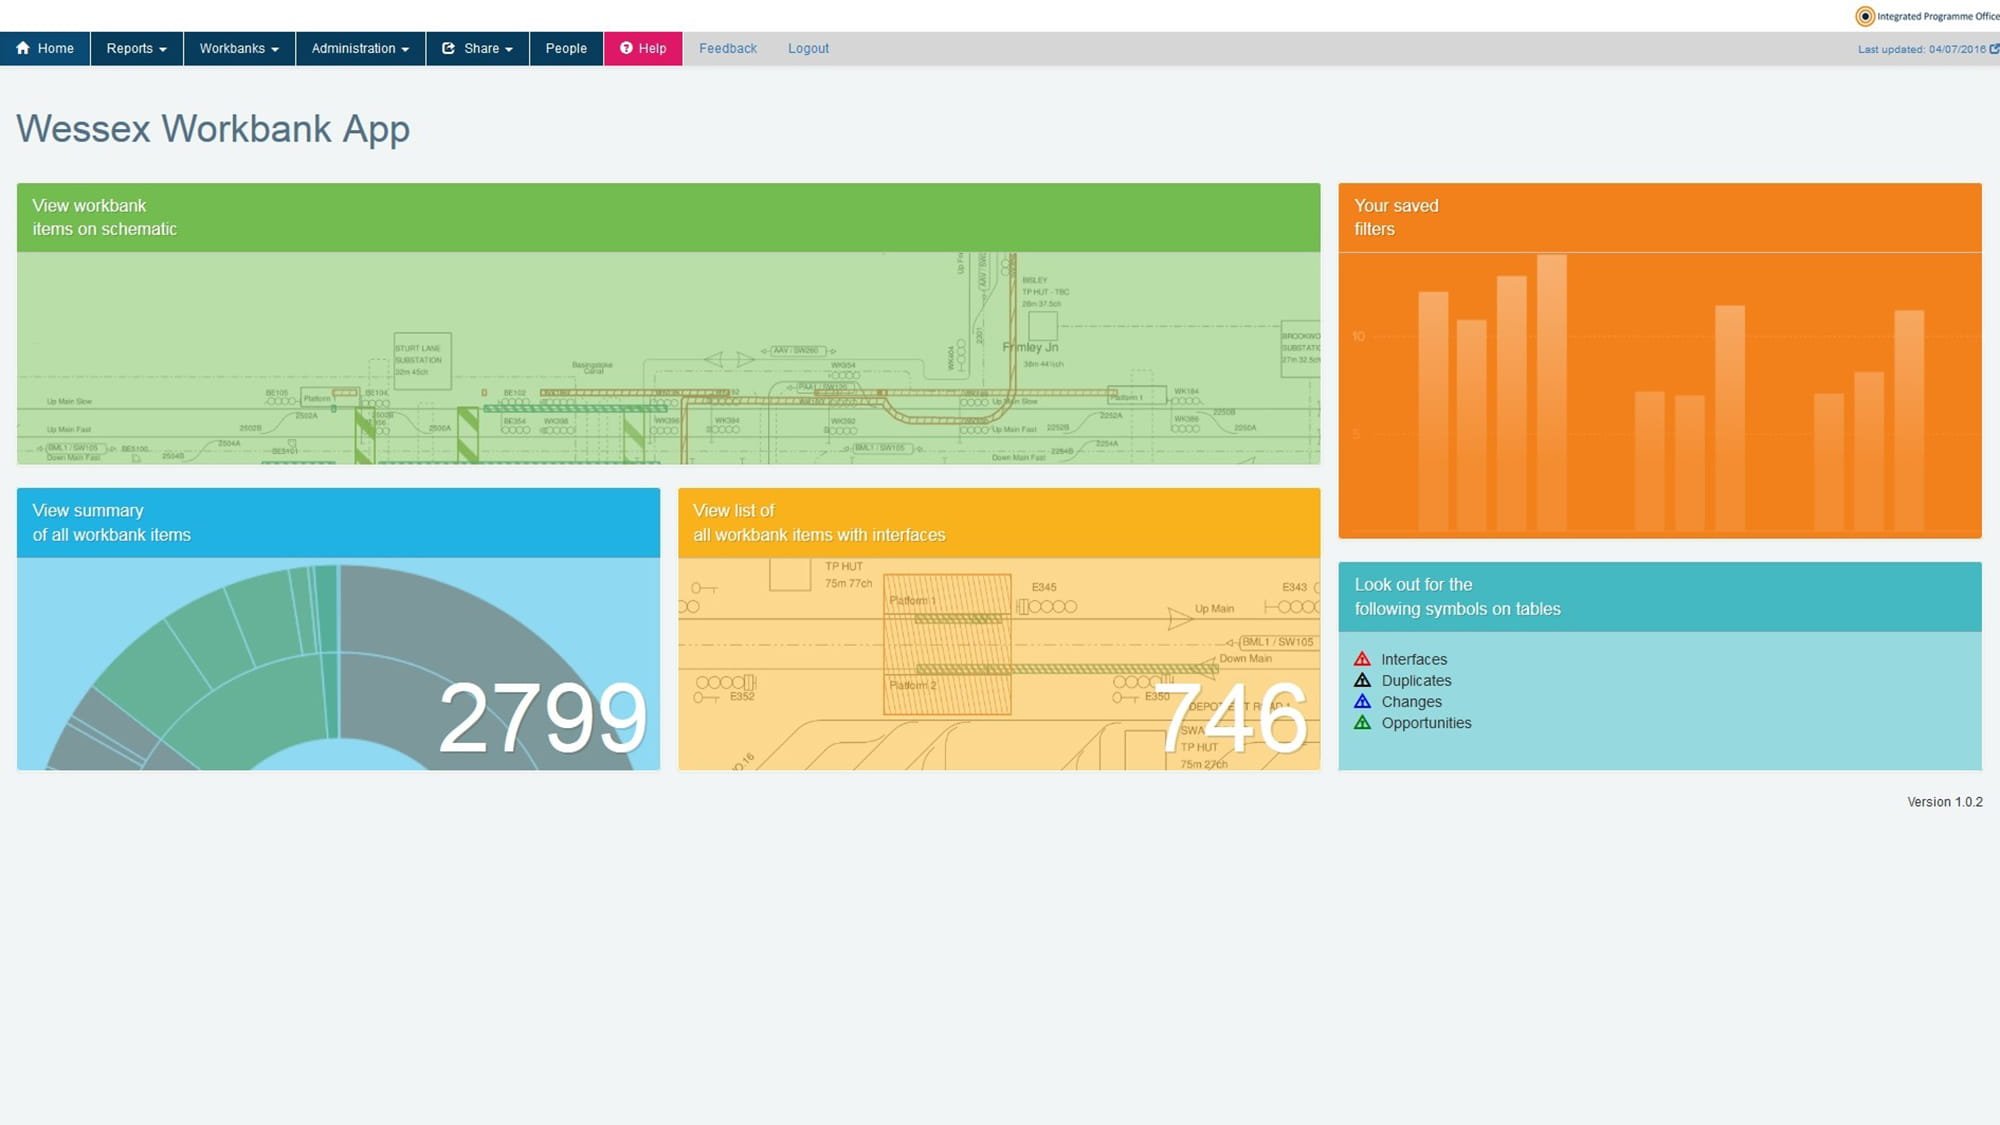Click the red Interfaces warning triangle symbol

click(x=1363, y=658)
